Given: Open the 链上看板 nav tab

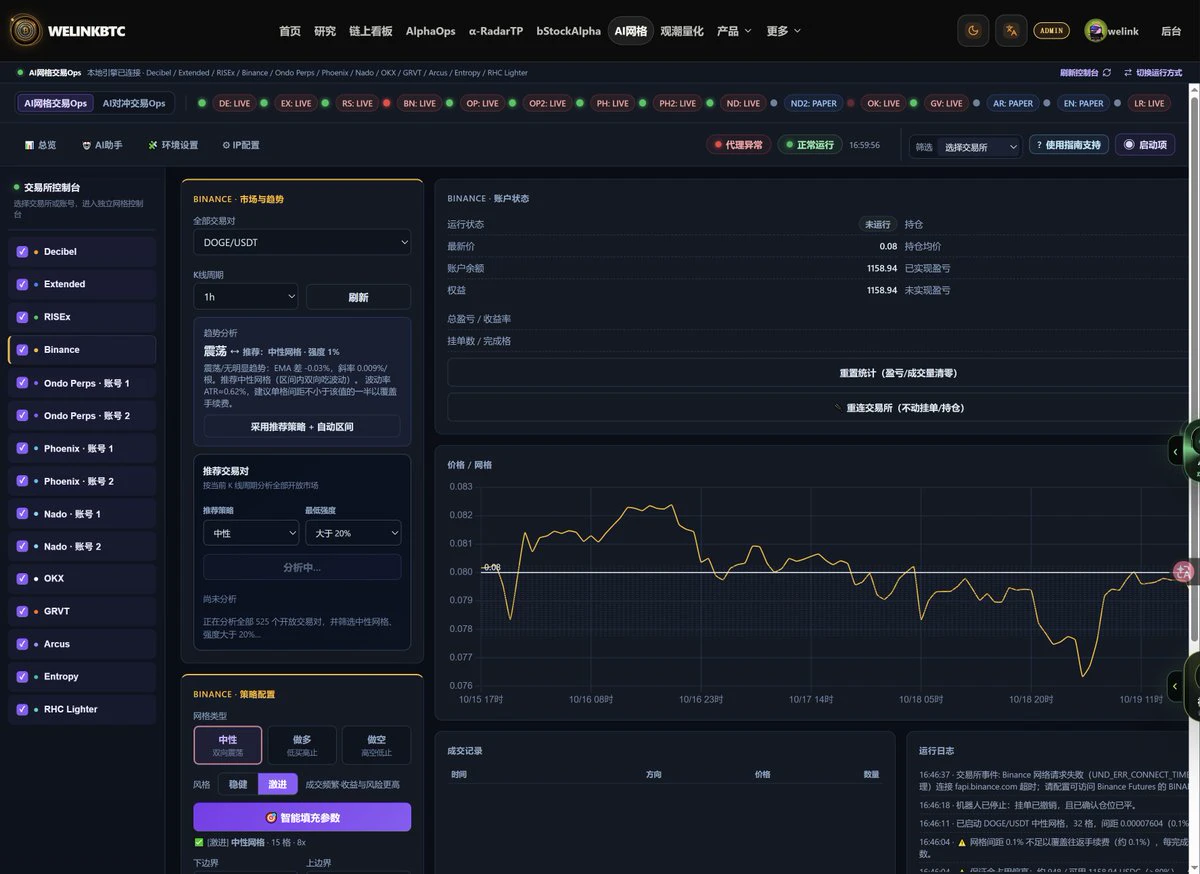Looking at the screenshot, I should coord(369,31).
